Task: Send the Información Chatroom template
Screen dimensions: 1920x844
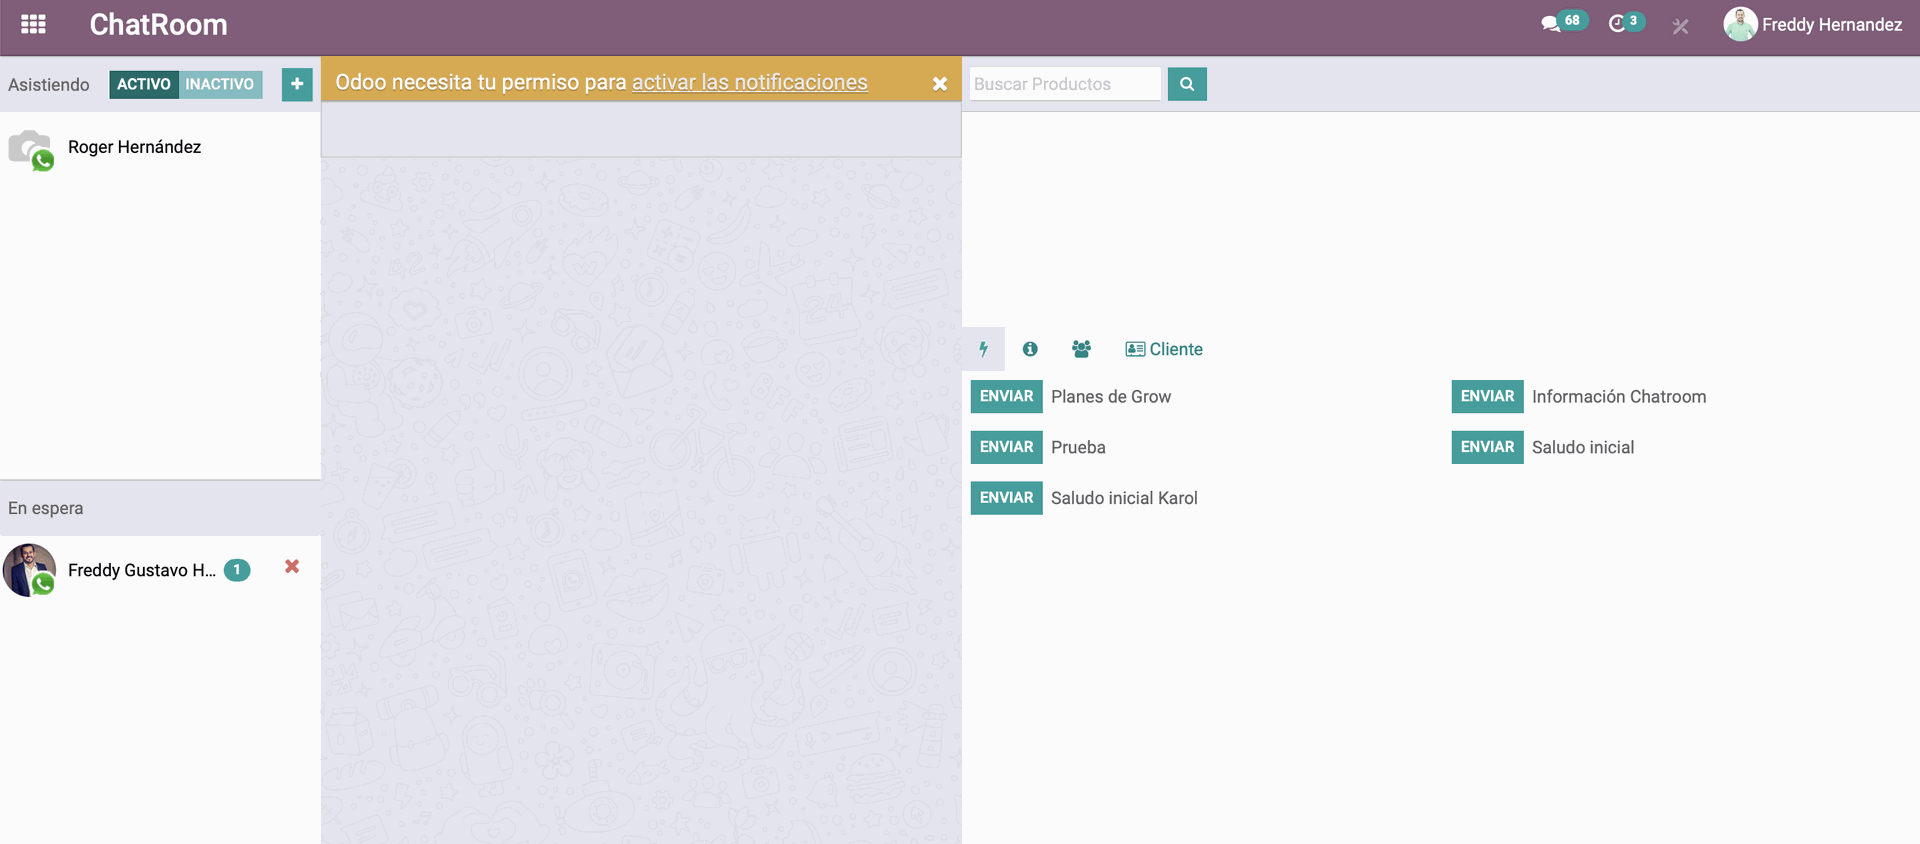Action: point(1487,397)
